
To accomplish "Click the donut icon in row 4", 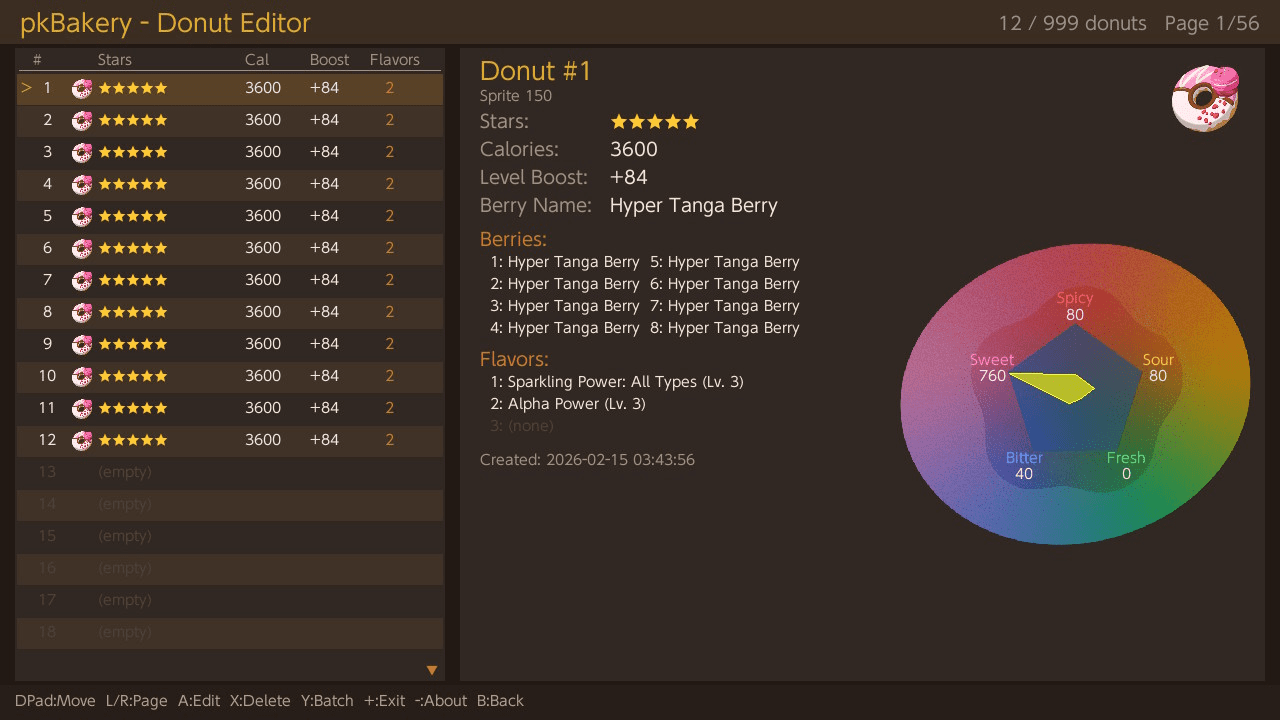I will point(82,184).
